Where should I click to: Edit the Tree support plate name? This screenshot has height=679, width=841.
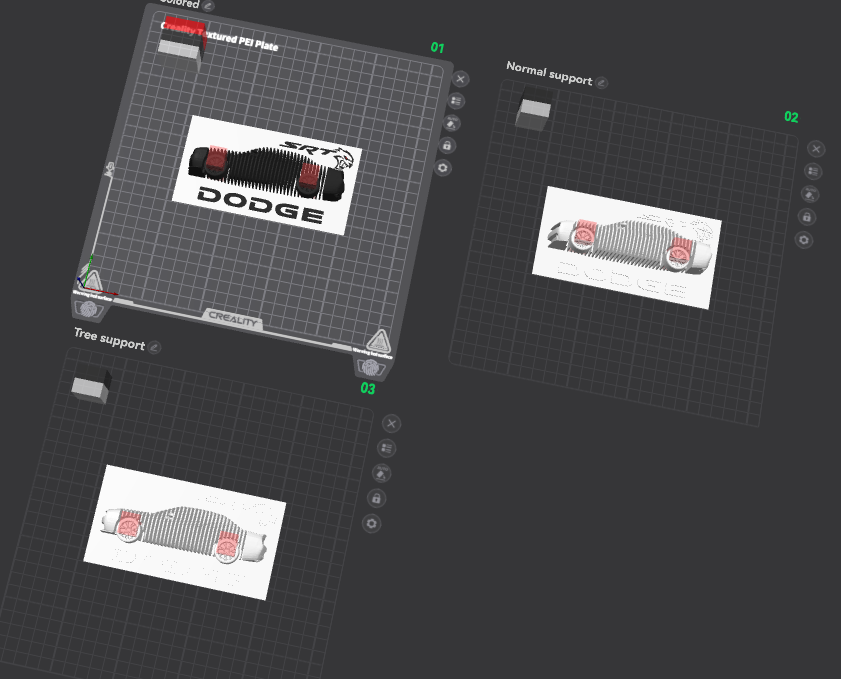154,348
